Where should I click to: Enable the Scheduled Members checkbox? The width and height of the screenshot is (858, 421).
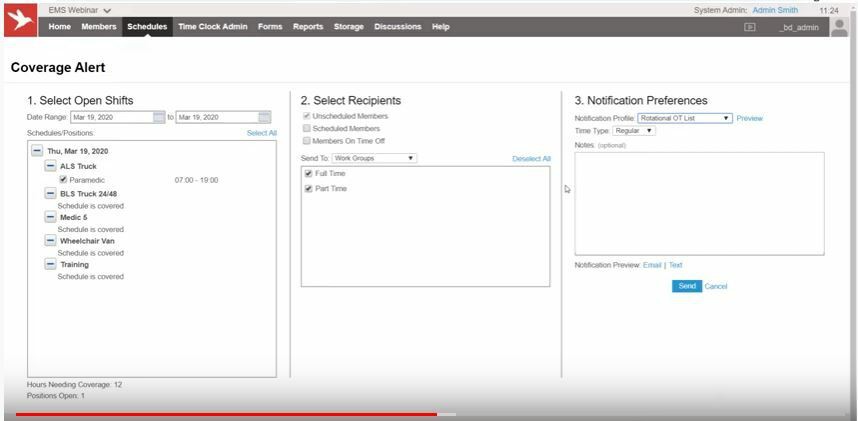pos(307,129)
